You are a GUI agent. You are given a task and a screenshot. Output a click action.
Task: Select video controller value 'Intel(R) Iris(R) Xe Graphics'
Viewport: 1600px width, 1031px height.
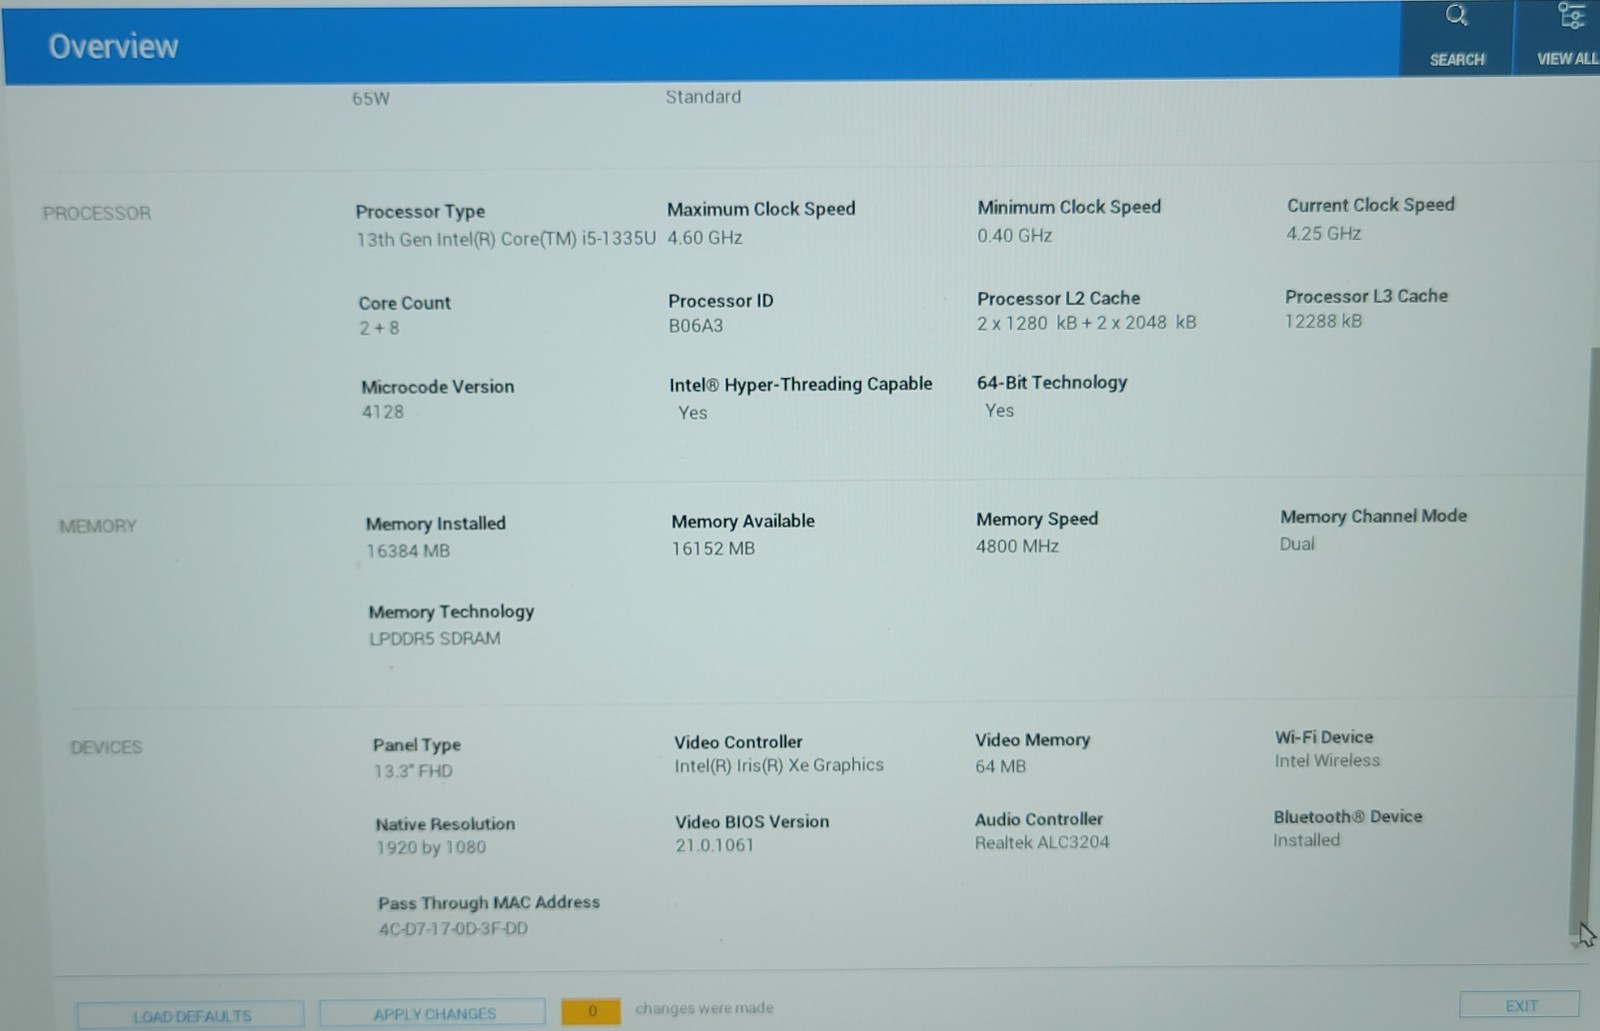click(x=779, y=765)
